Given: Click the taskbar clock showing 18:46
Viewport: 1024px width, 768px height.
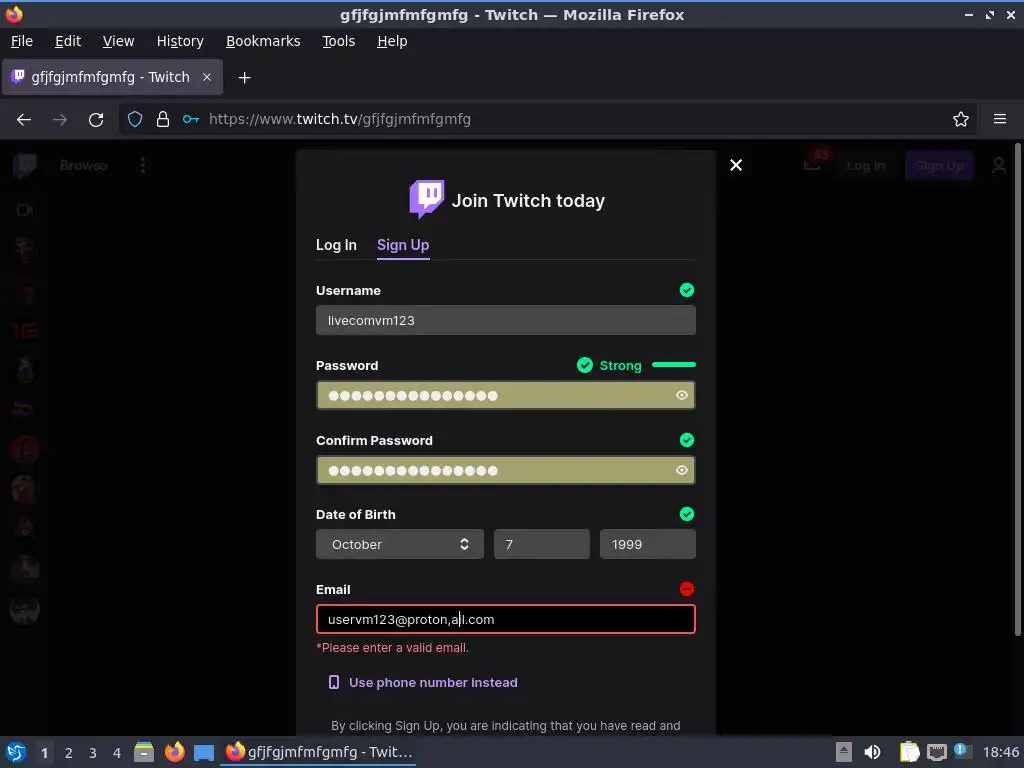Looking at the screenshot, I should [1000, 752].
